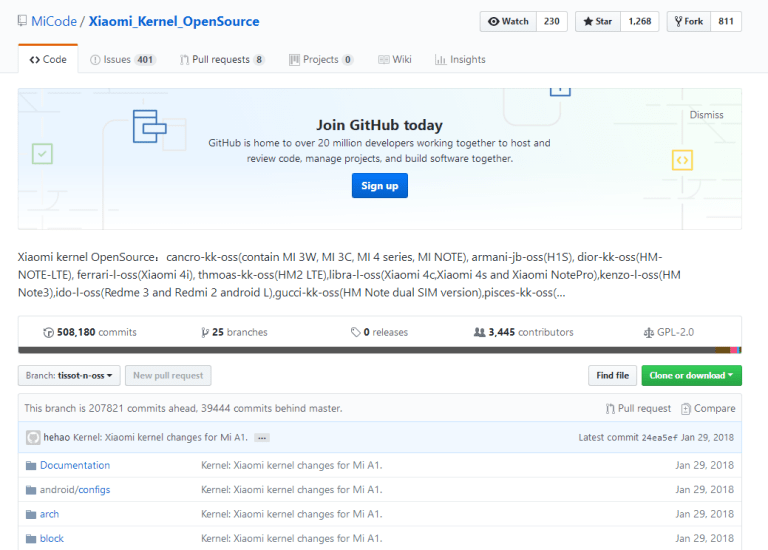Click the Documentation folder icon
The height and width of the screenshot is (550, 768).
[31, 465]
